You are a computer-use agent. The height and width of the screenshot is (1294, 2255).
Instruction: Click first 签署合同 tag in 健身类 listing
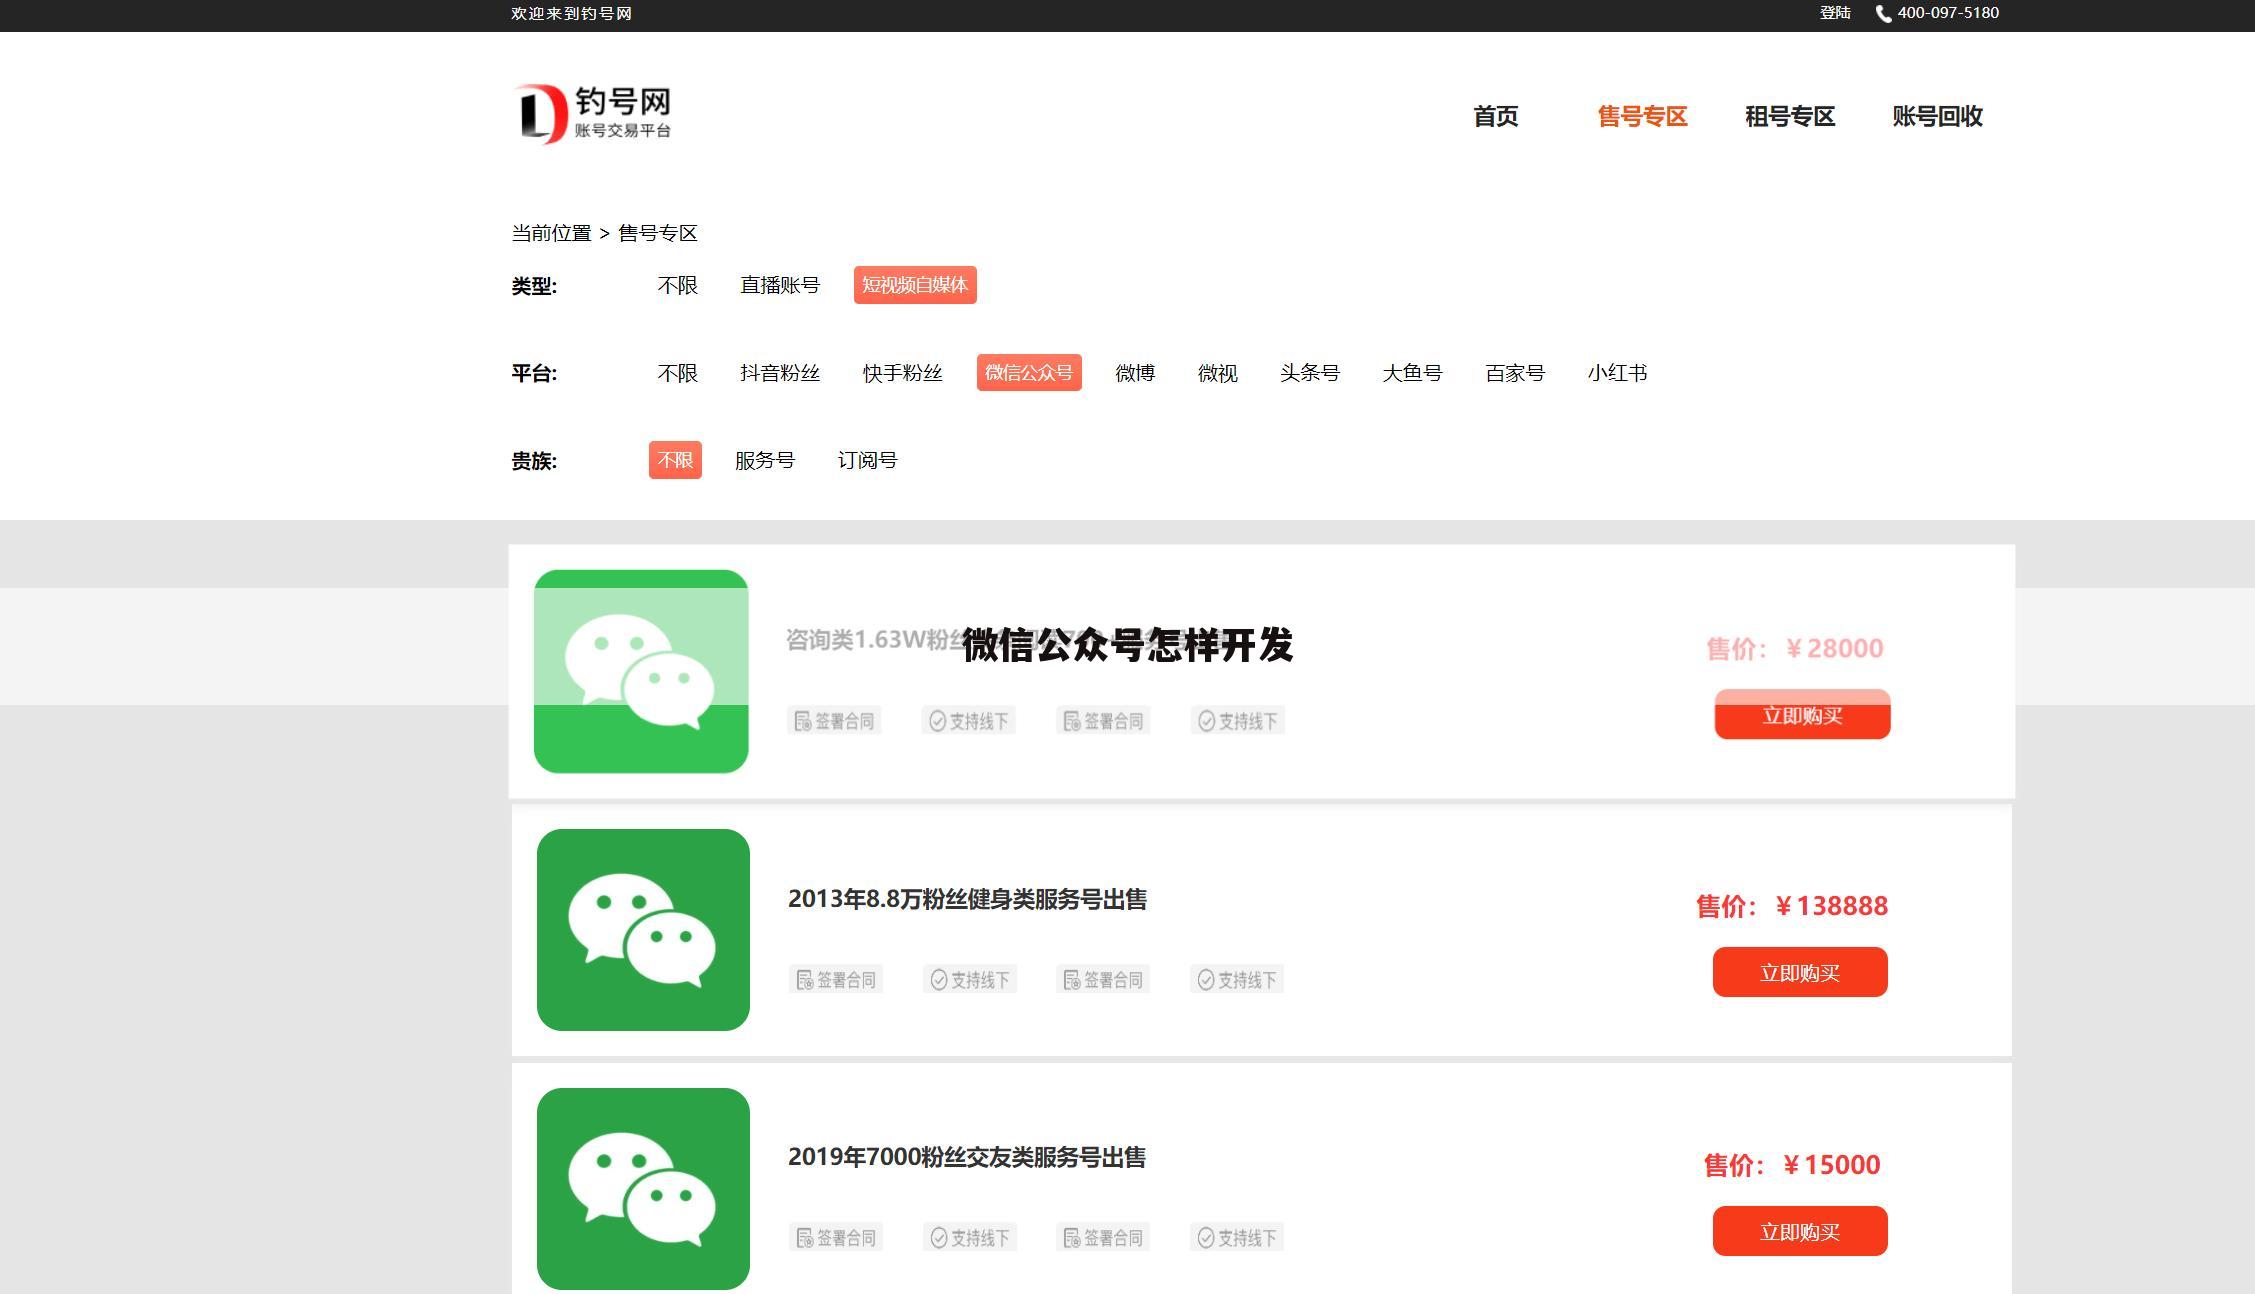(x=835, y=979)
